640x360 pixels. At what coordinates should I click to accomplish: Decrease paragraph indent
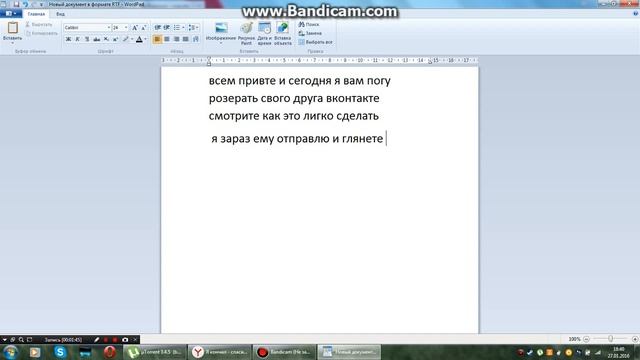point(158,27)
